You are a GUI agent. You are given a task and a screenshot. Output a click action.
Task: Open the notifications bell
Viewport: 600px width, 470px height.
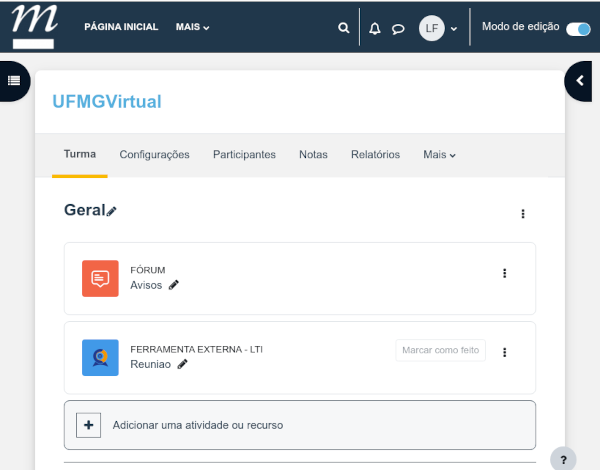pyautogui.click(x=375, y=28)
